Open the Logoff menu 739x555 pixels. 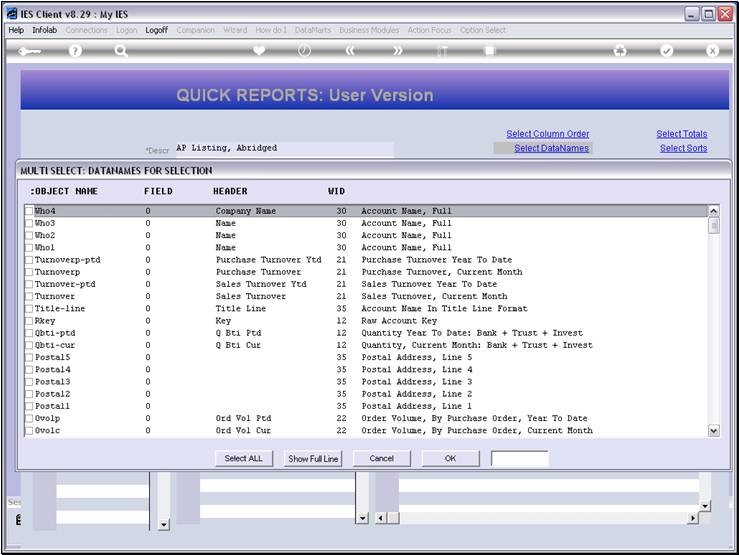pos(156,30)
